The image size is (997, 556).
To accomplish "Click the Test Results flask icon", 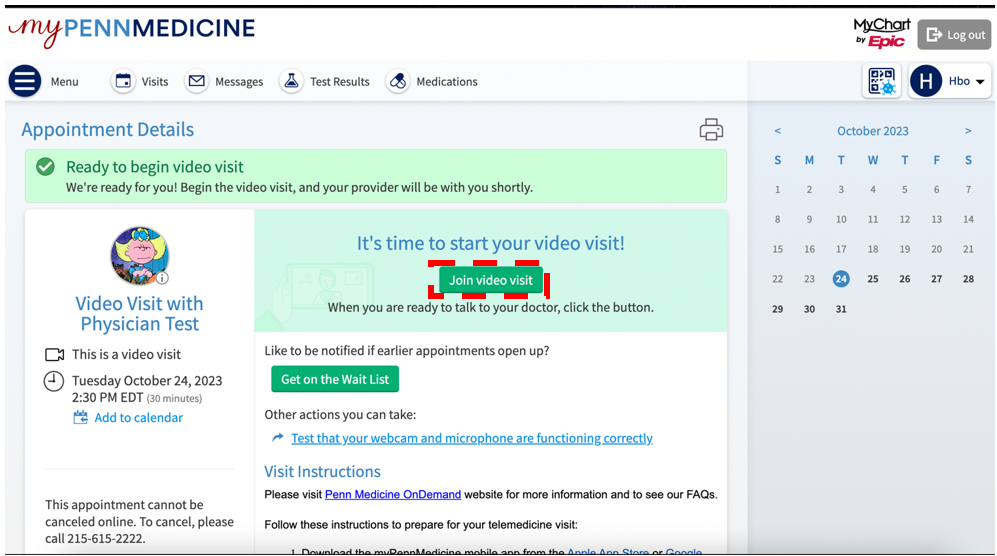I will tap(291, 81).
